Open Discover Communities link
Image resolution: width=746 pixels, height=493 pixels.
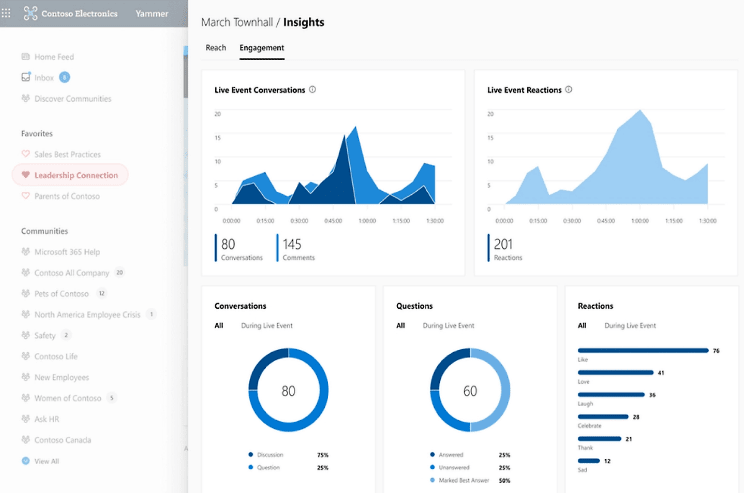pyautogui.click(x=73, y=99)
